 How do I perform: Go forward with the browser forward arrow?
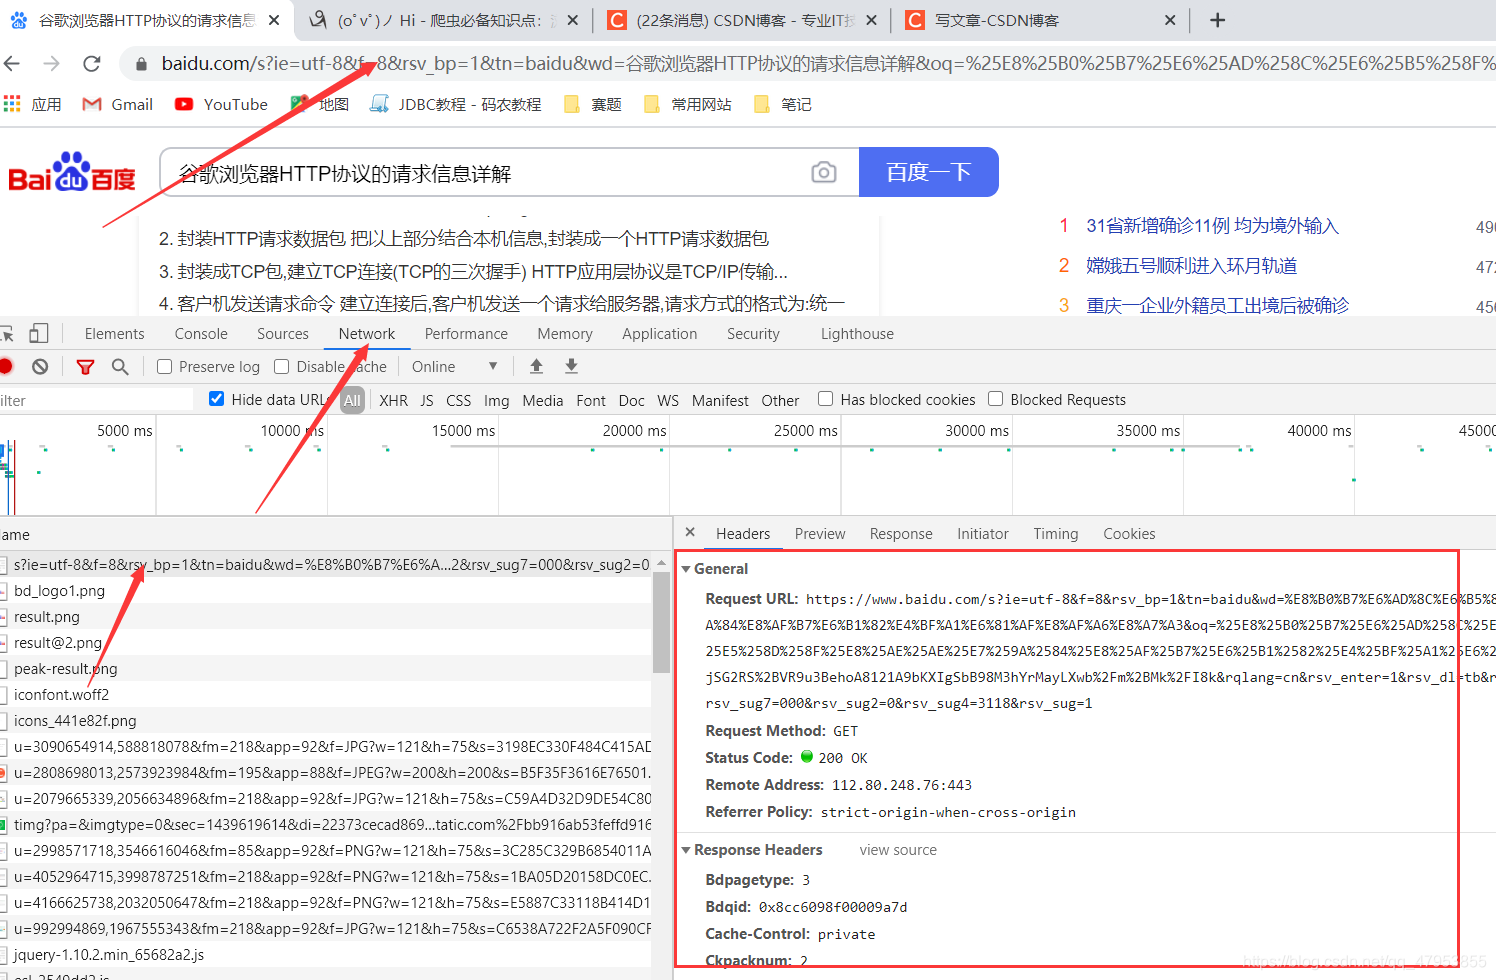(52, 64)
